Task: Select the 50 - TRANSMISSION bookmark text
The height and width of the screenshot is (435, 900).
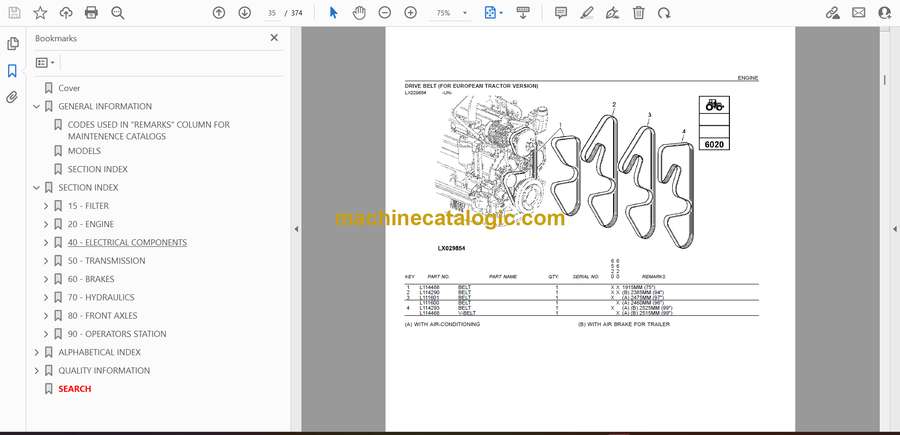Action: (x=106, y=261)
